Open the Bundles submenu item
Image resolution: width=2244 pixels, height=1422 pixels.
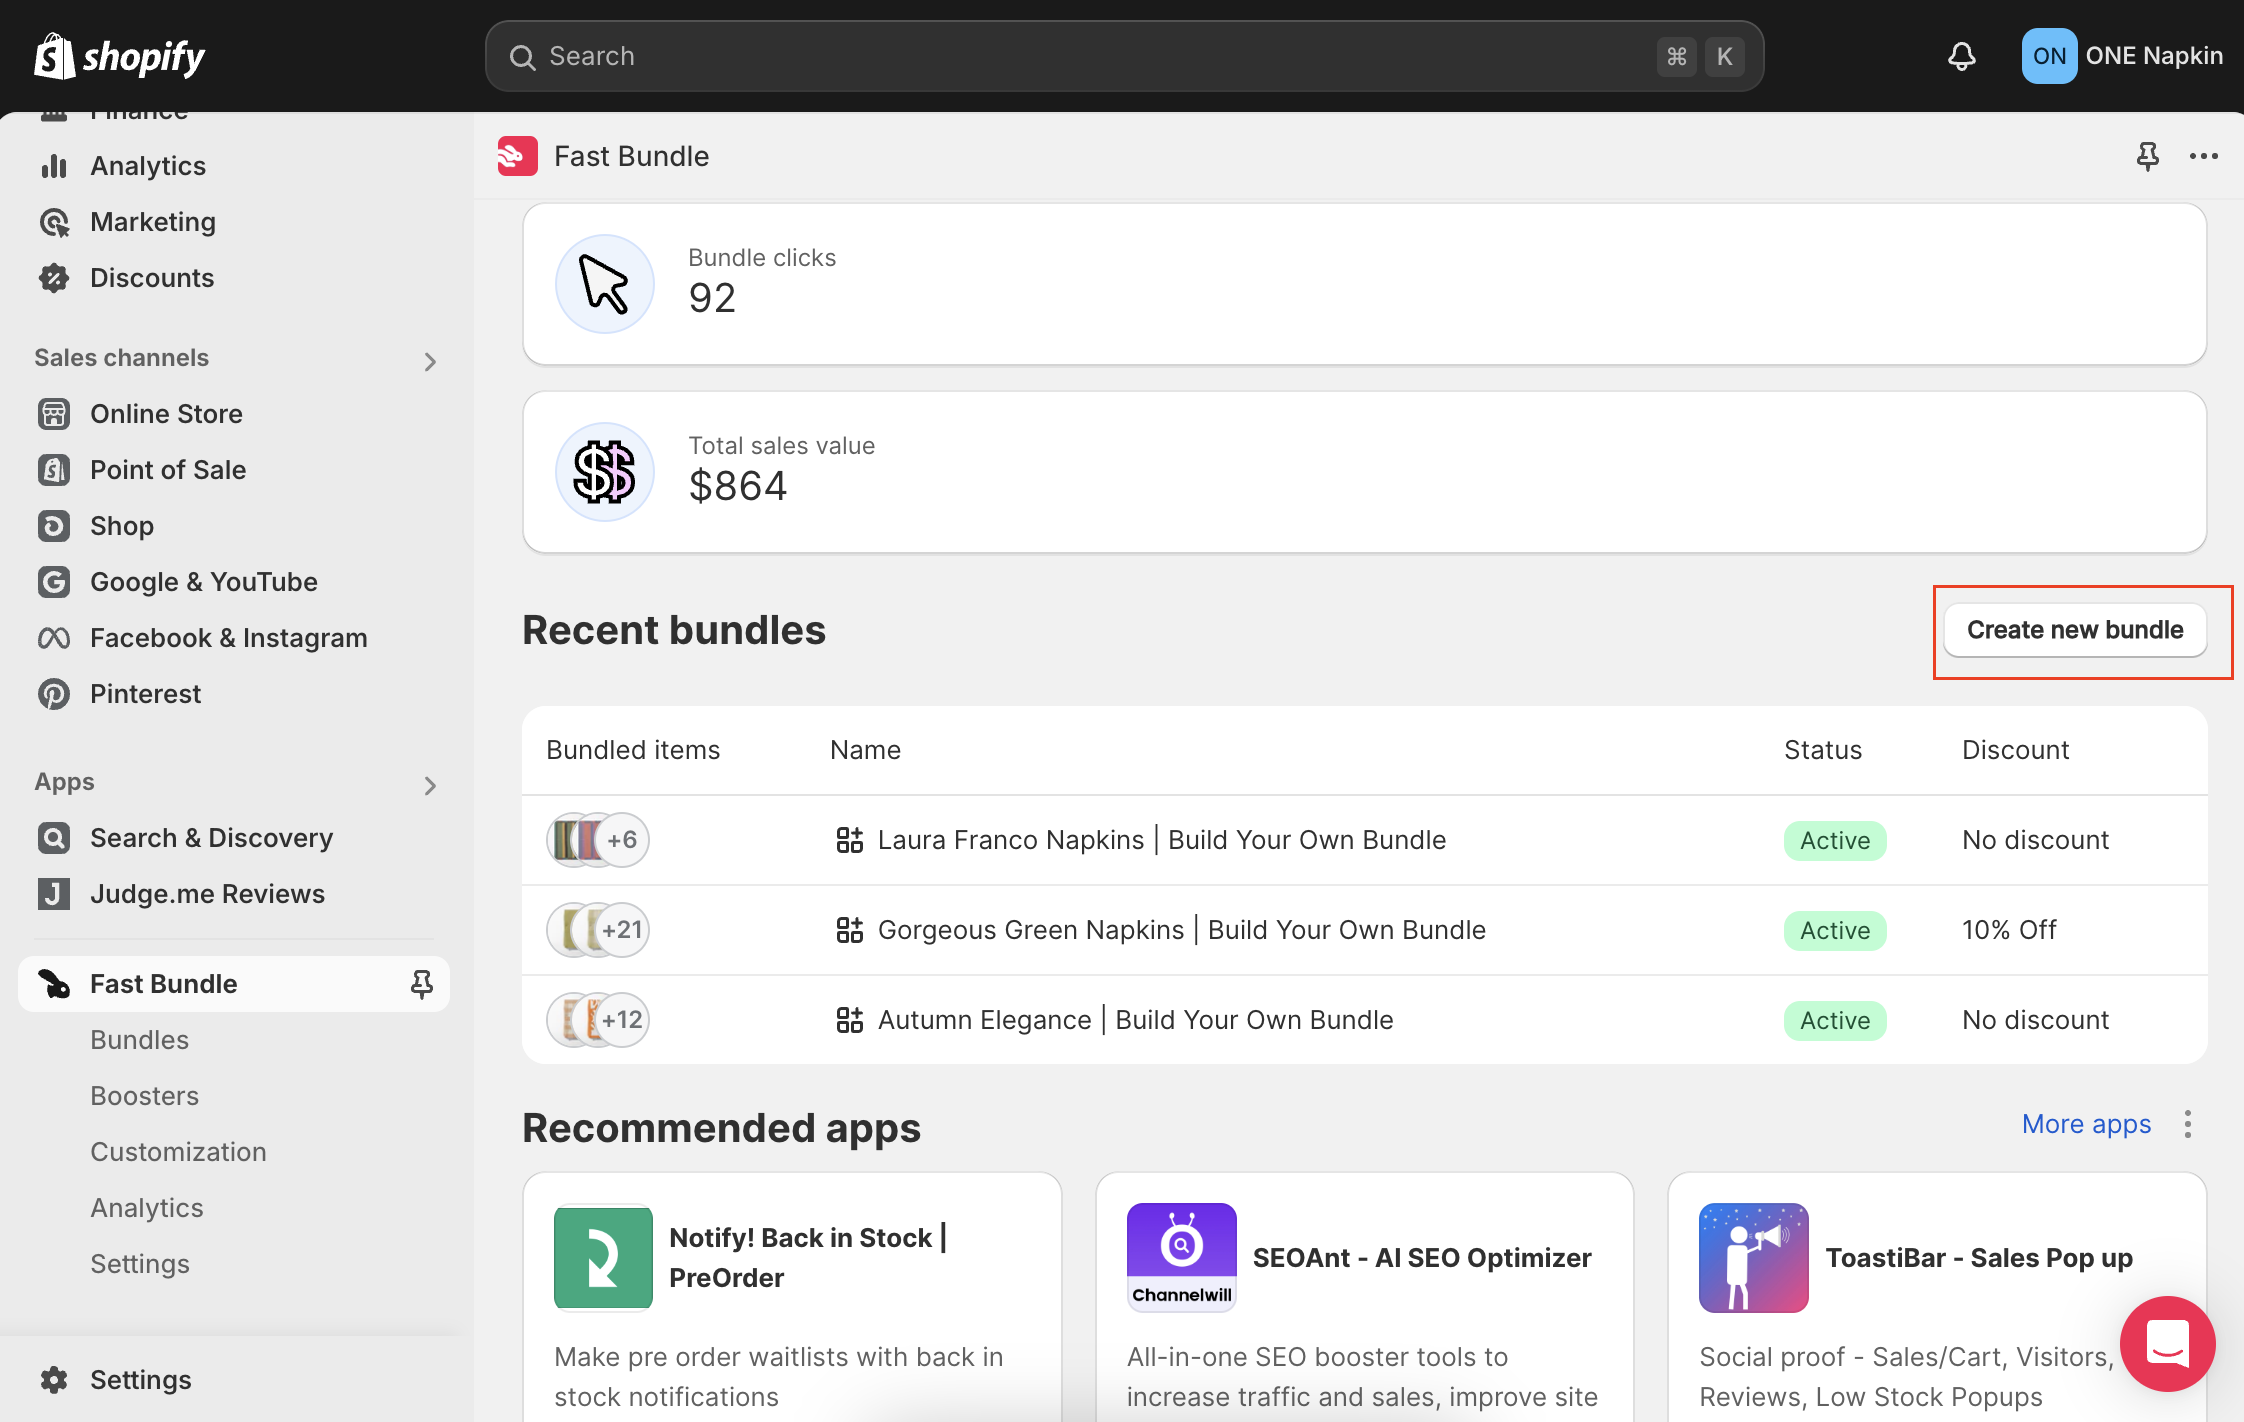click(x=139, y=1040)
